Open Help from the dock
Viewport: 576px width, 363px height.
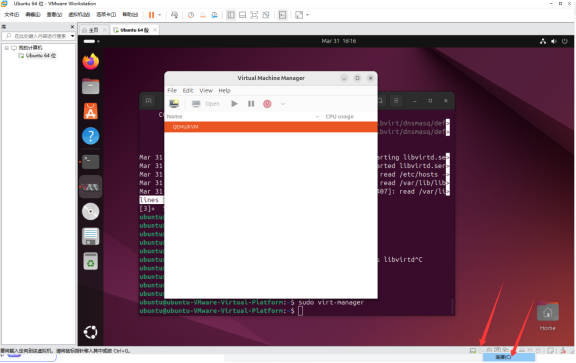pos(91,136)
